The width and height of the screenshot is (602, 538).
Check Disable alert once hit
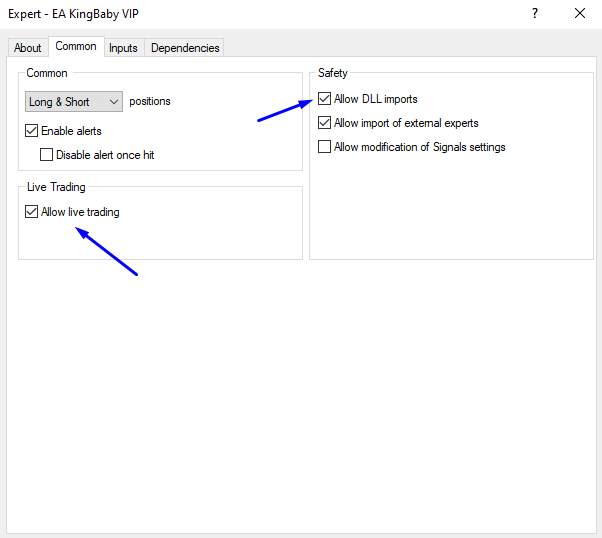click(x=46, y=155)
